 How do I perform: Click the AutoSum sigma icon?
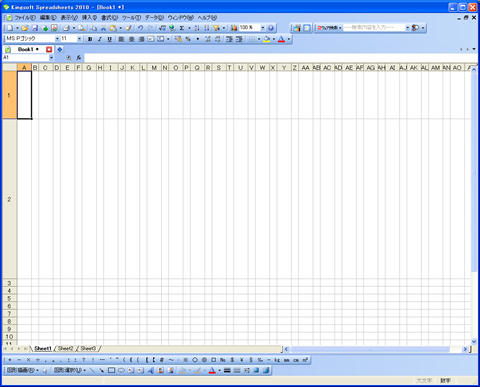[x=182, y=28]
